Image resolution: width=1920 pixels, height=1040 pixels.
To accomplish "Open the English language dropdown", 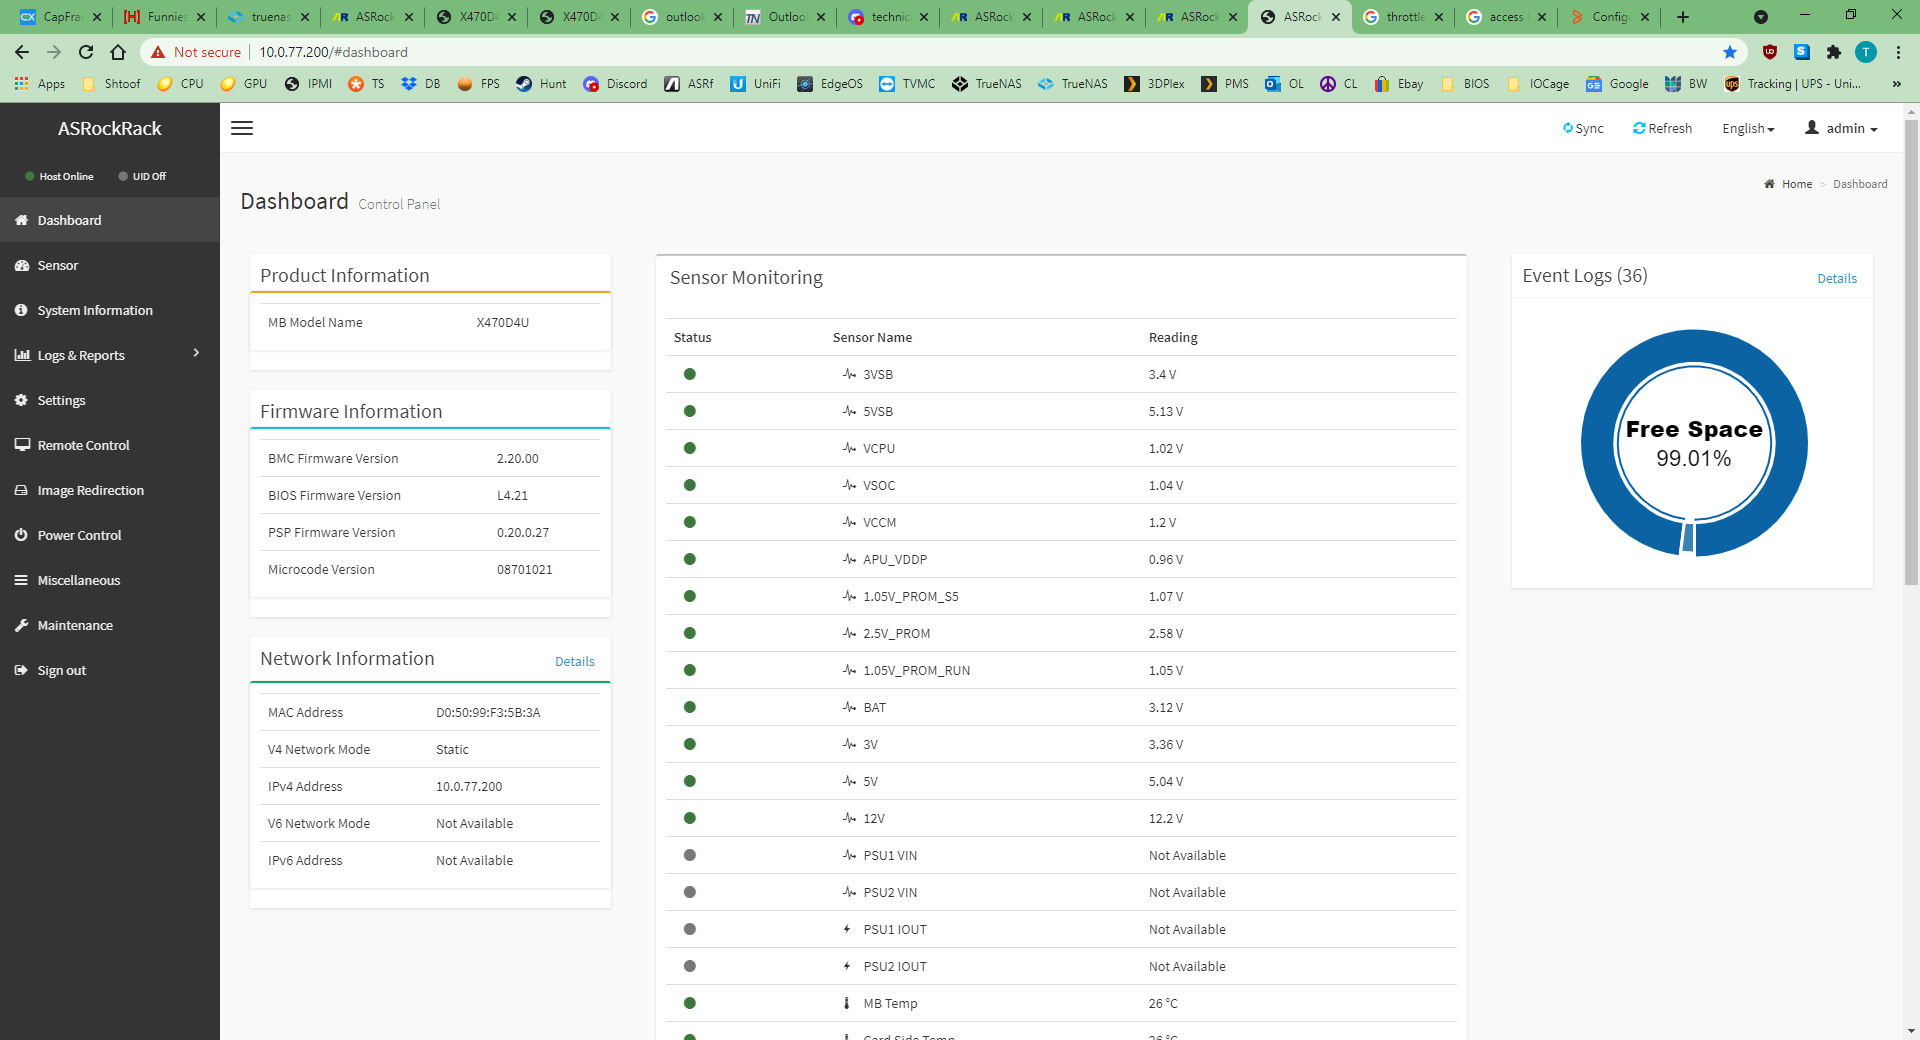I will click(1748, 128).
